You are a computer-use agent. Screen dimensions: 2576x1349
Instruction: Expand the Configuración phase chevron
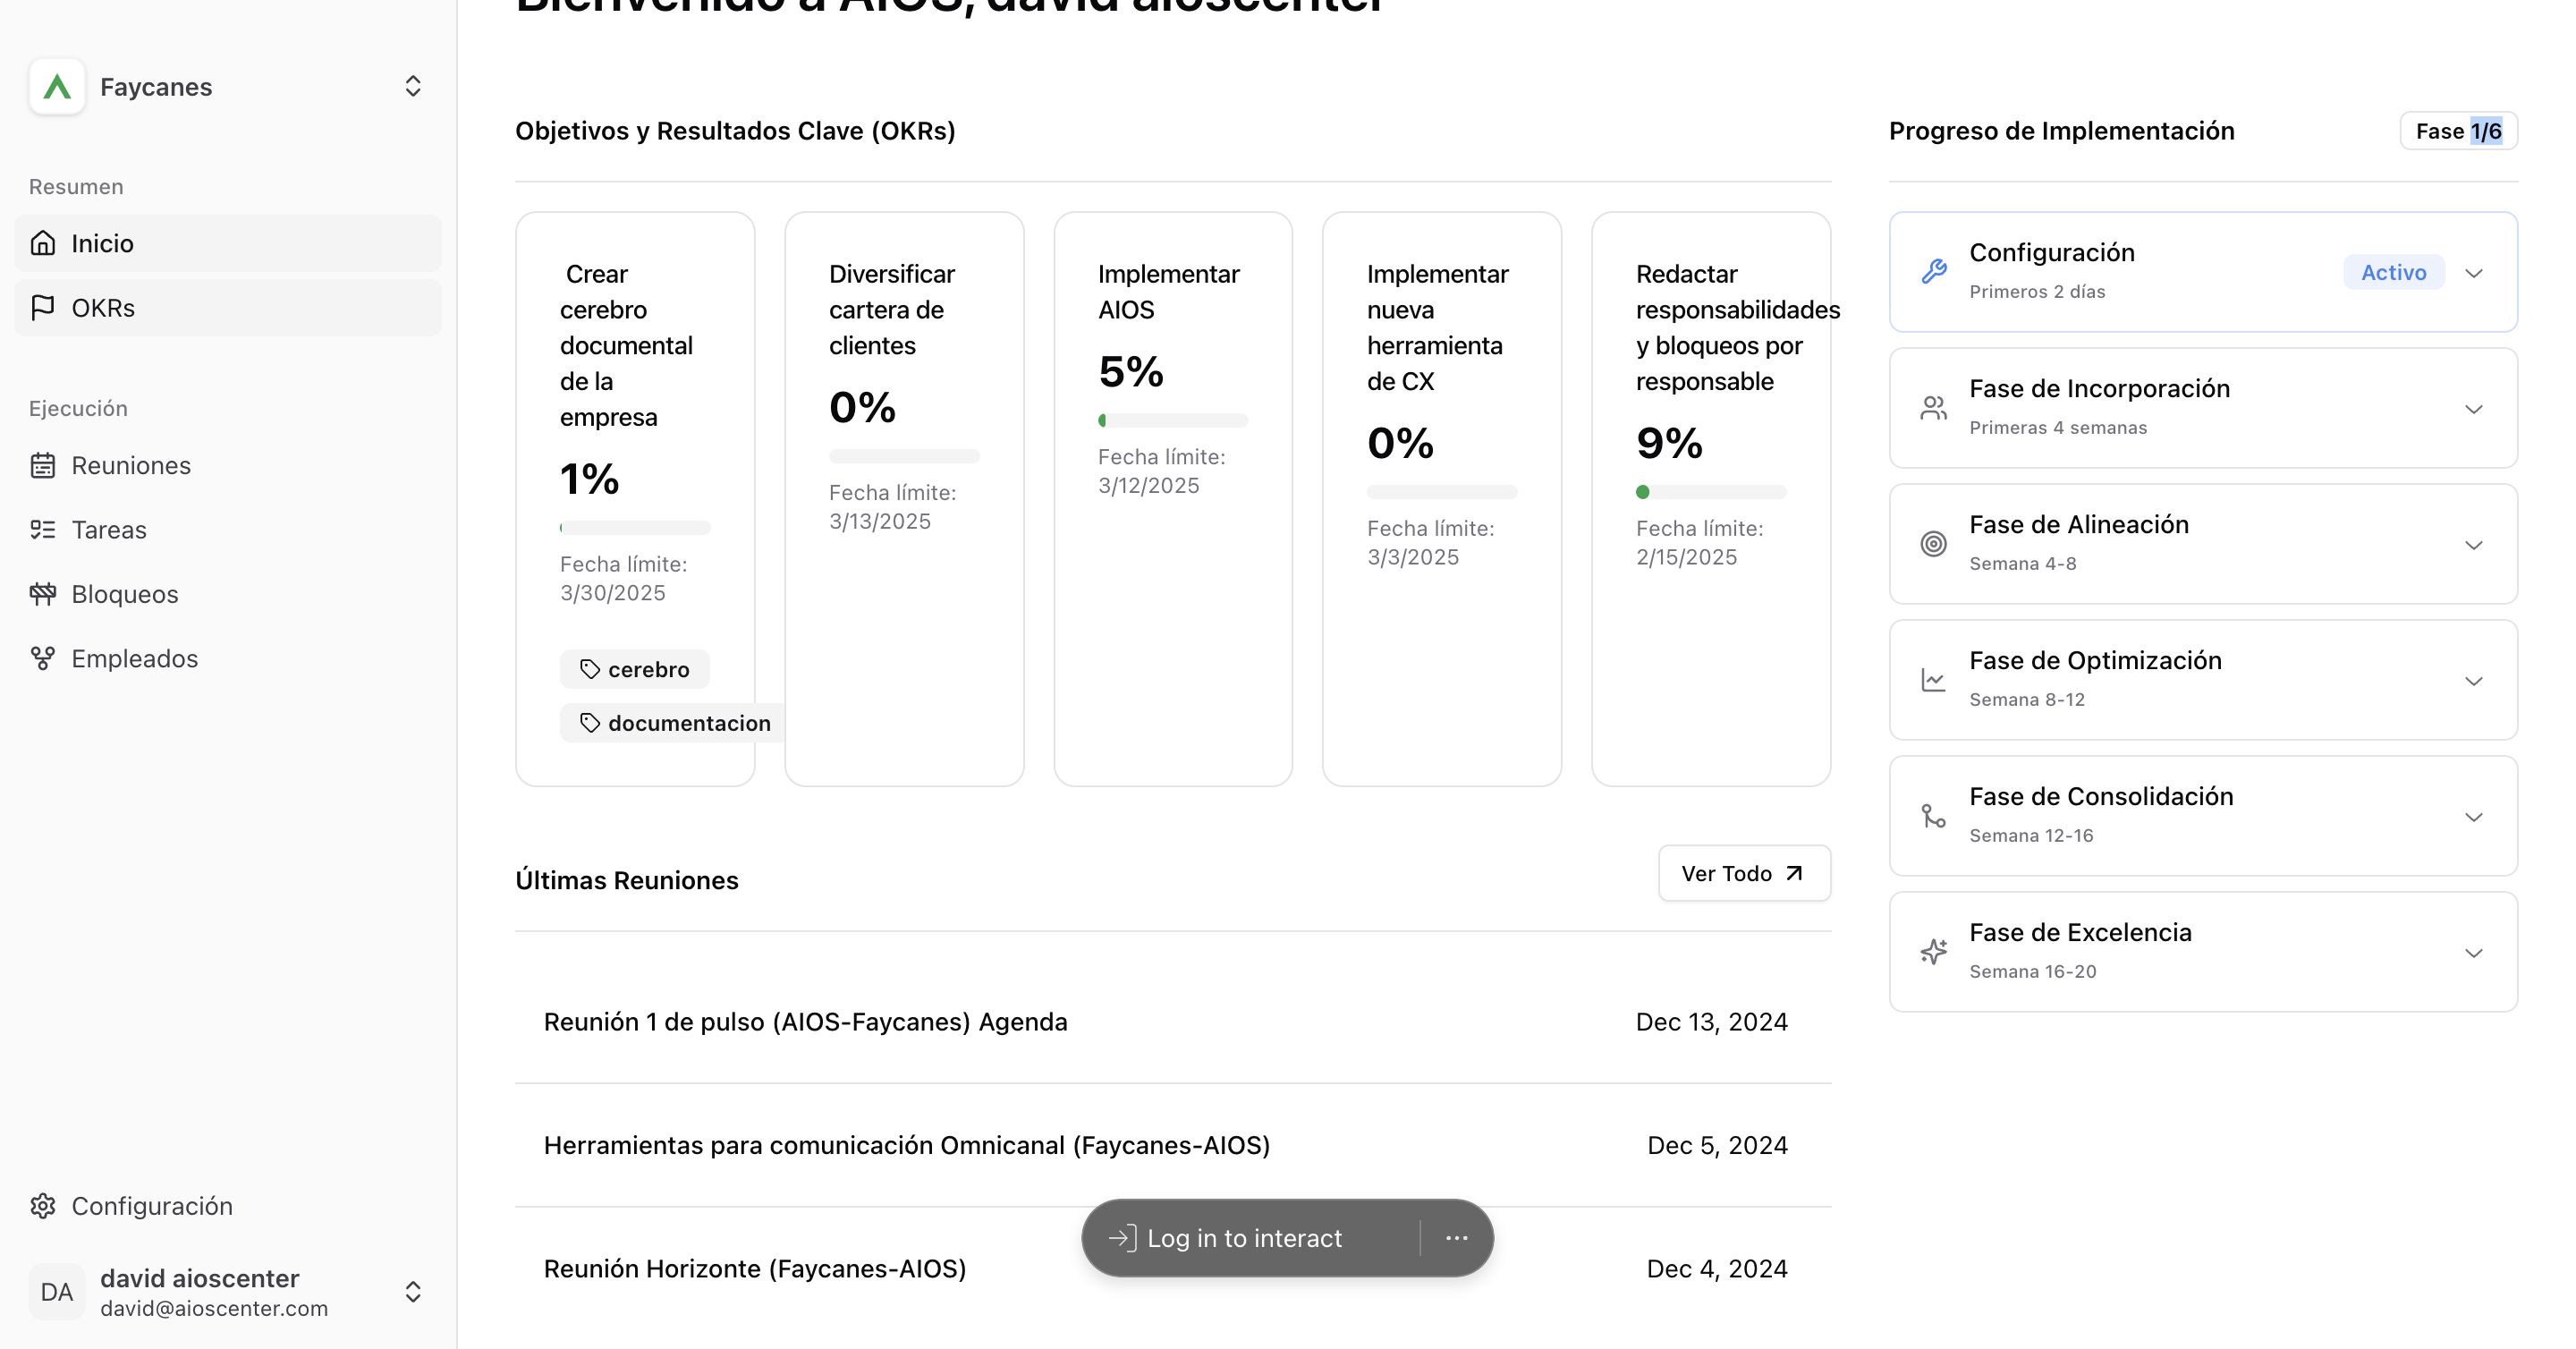coord(2474,273)
